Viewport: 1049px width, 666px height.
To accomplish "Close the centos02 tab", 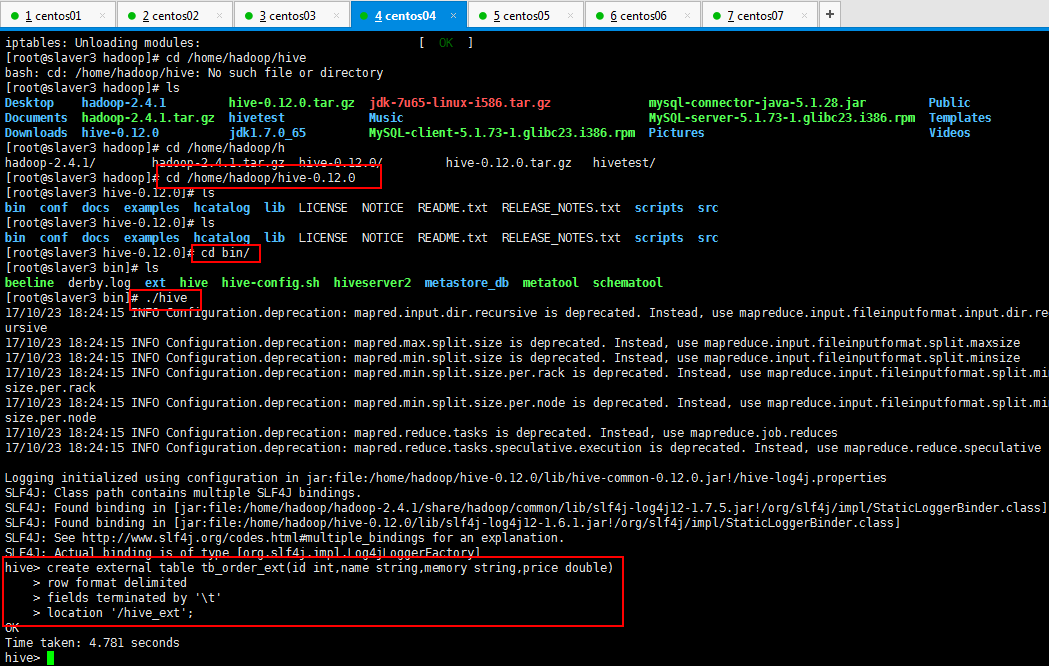I will [x=219, y=15].
